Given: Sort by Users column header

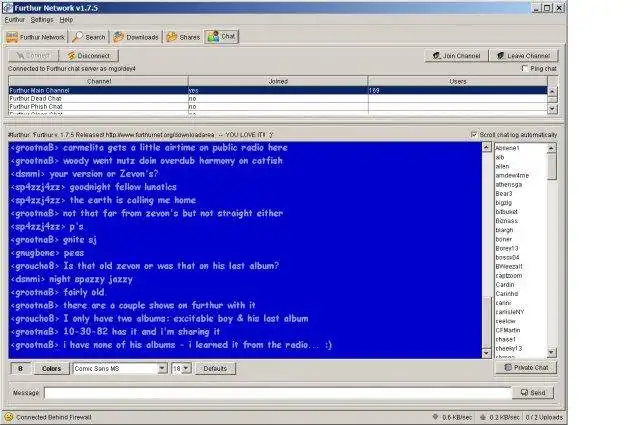Looking at the screenshot, I should (x=458, y=81).
